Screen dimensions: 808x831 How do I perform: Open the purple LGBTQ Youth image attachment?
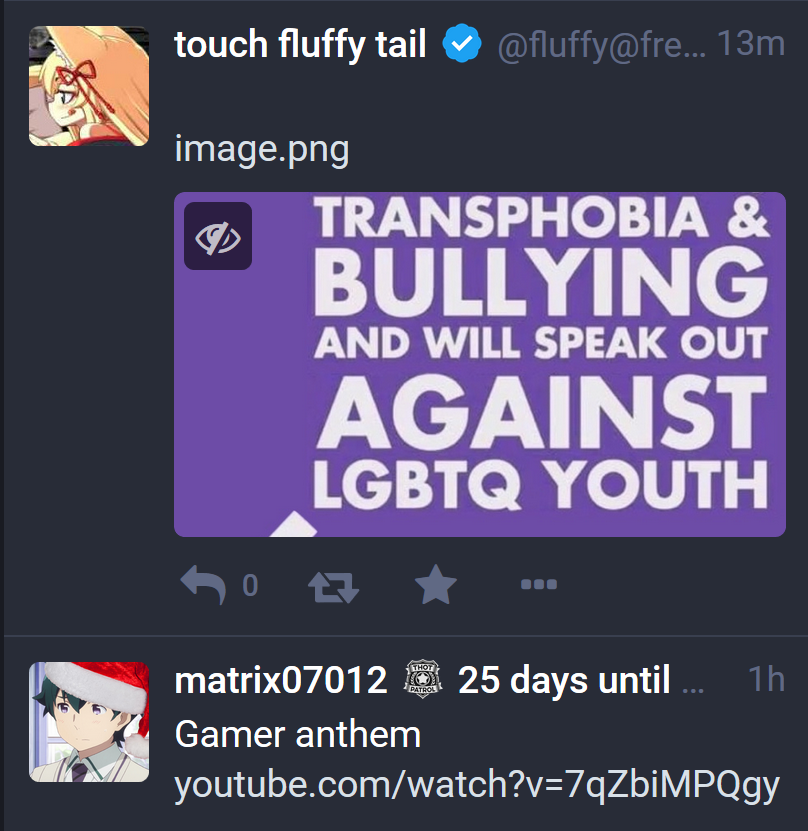pos(480,364)
